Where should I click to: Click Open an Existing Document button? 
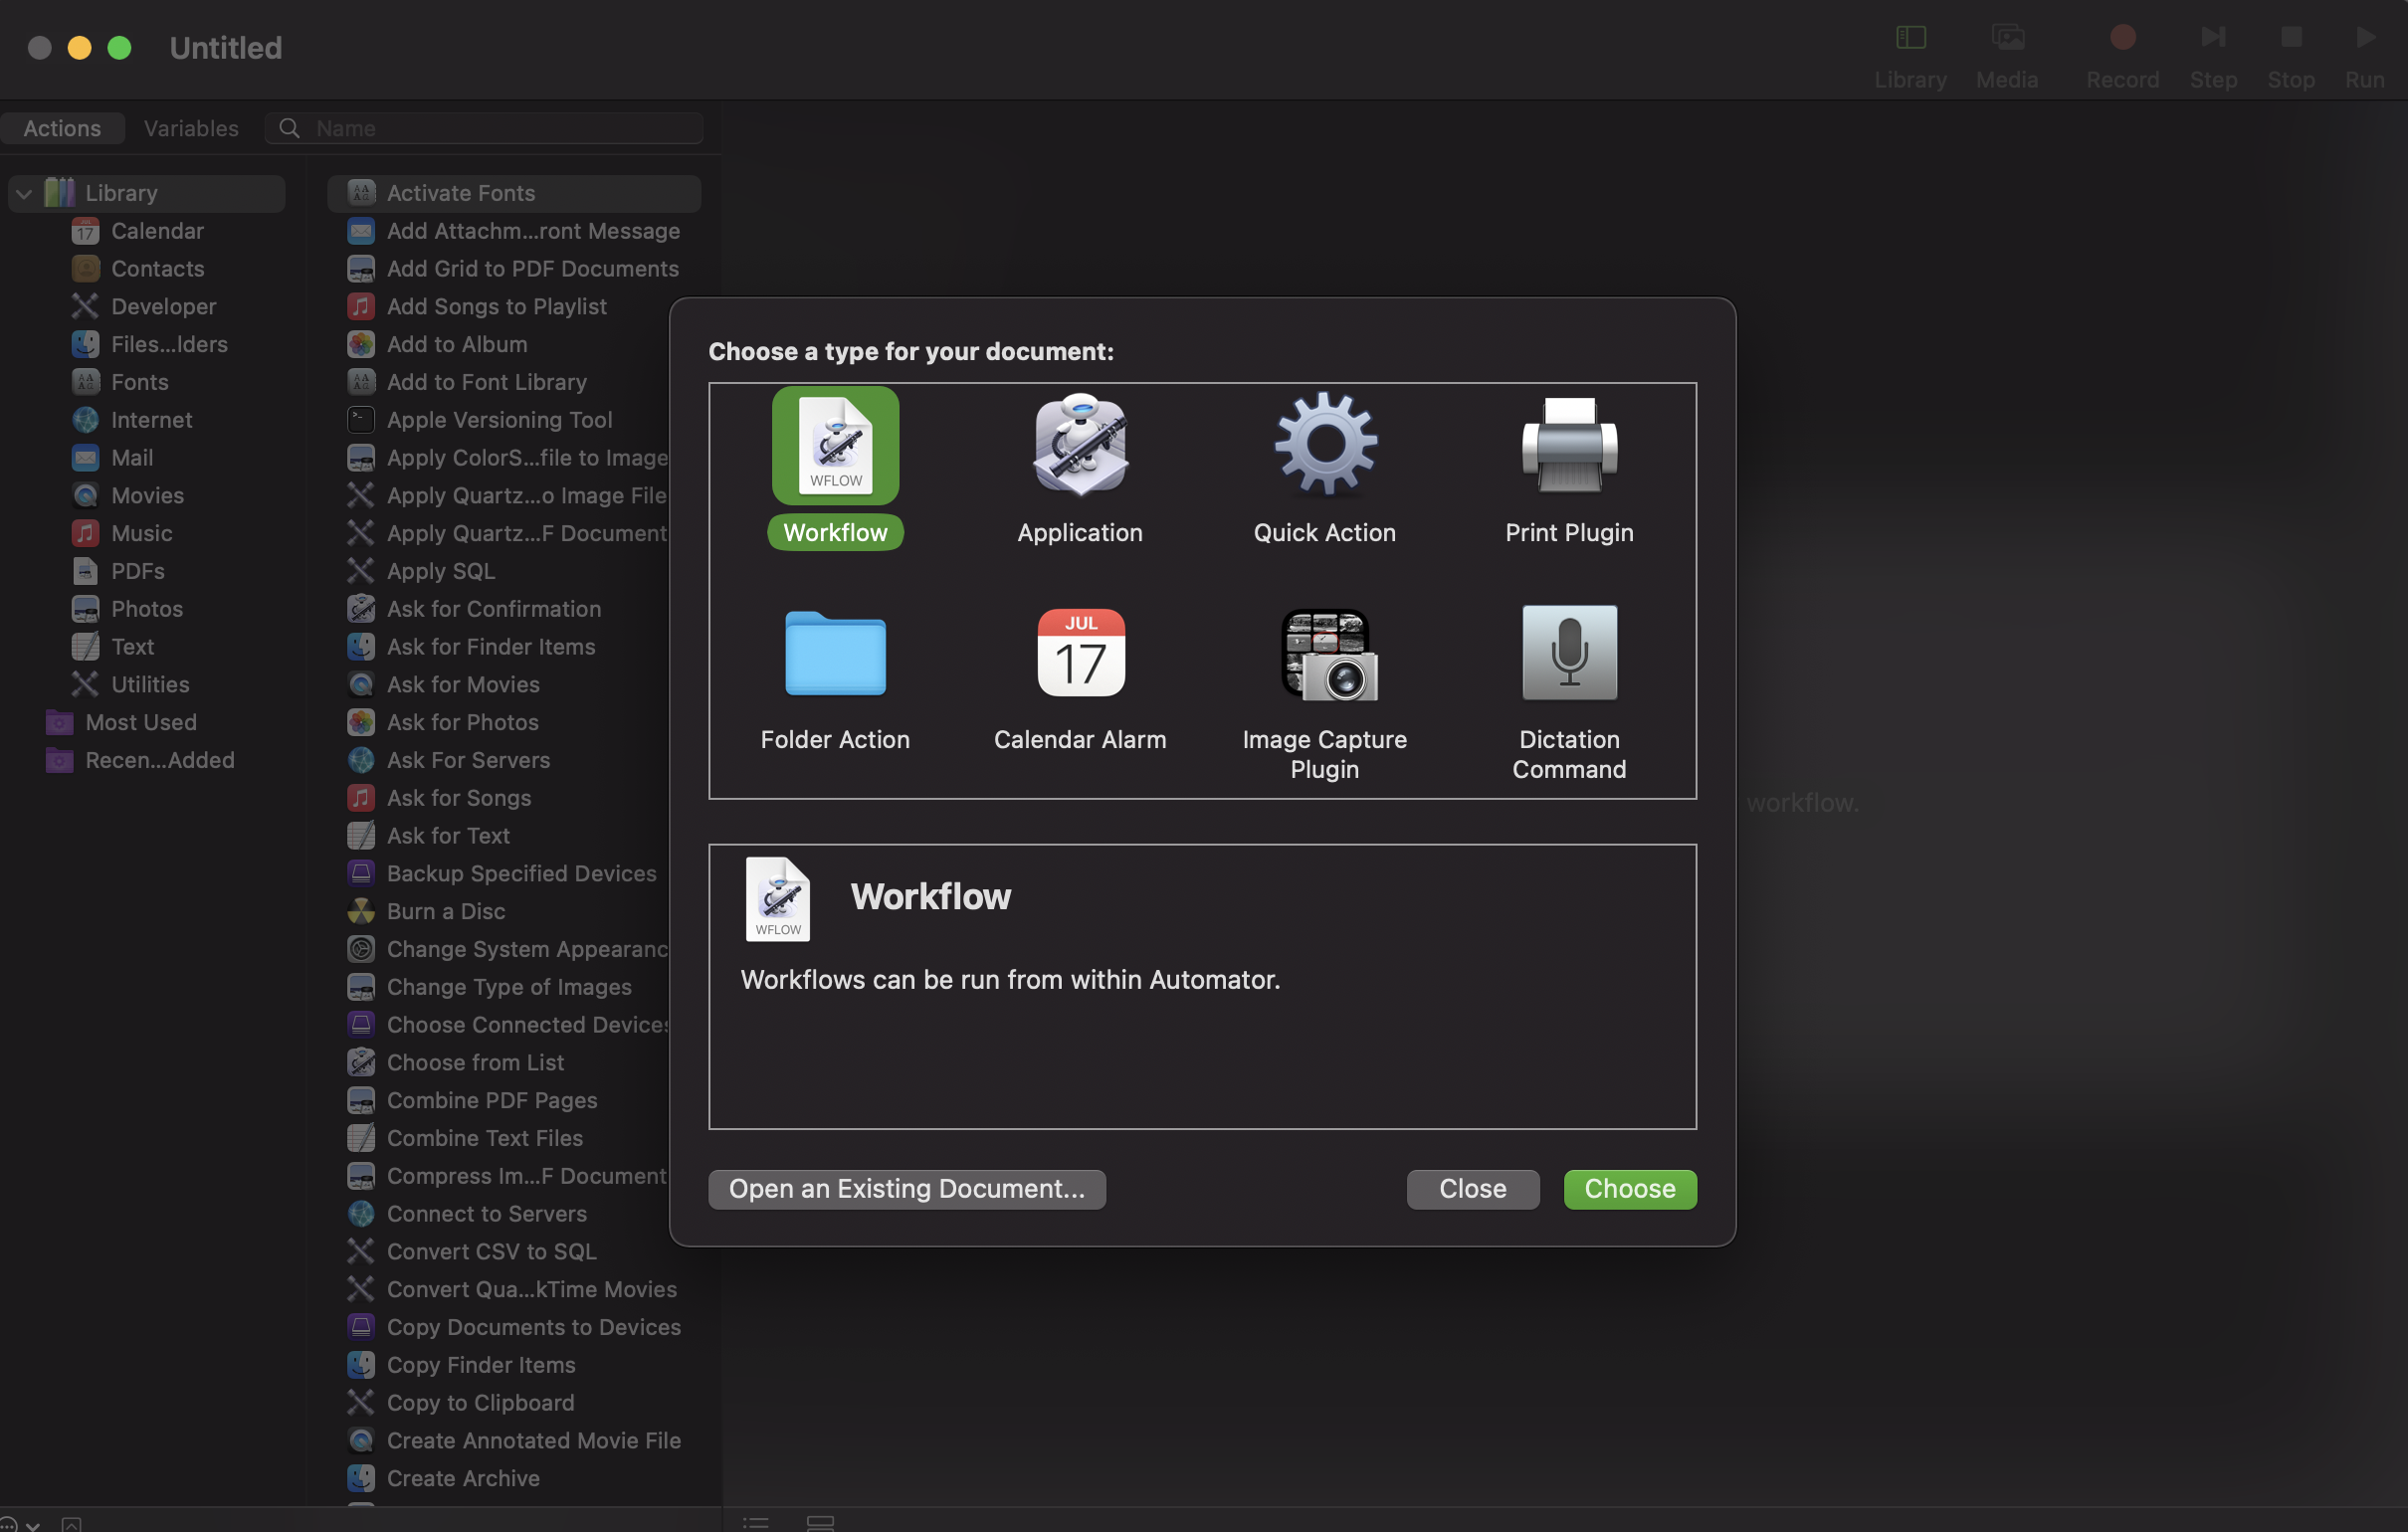[906, 1189]
